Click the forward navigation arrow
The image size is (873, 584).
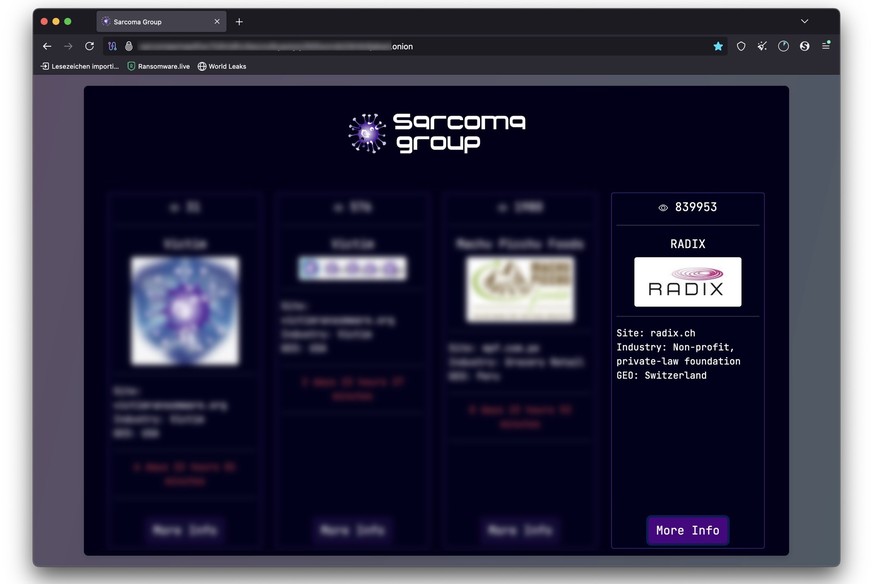(x=68, y=46)
